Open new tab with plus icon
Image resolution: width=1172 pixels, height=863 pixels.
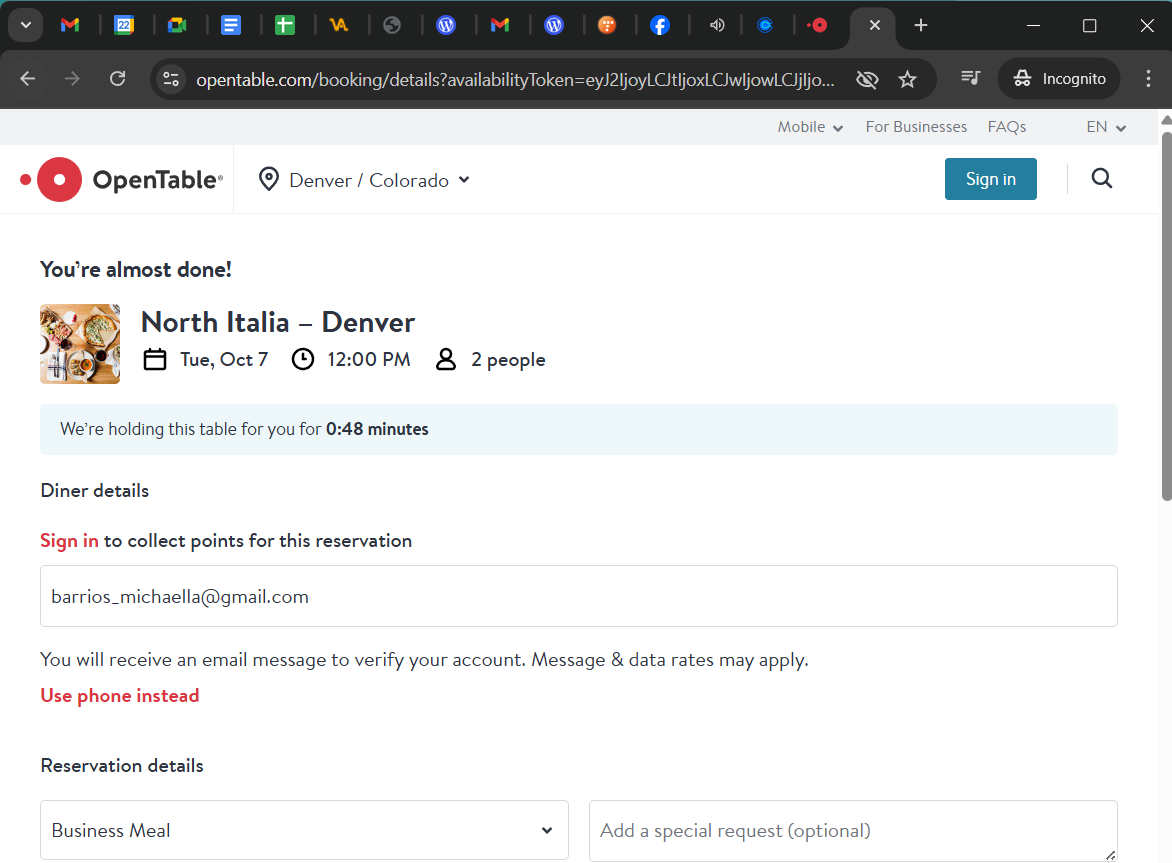click(x=921, y=25)
